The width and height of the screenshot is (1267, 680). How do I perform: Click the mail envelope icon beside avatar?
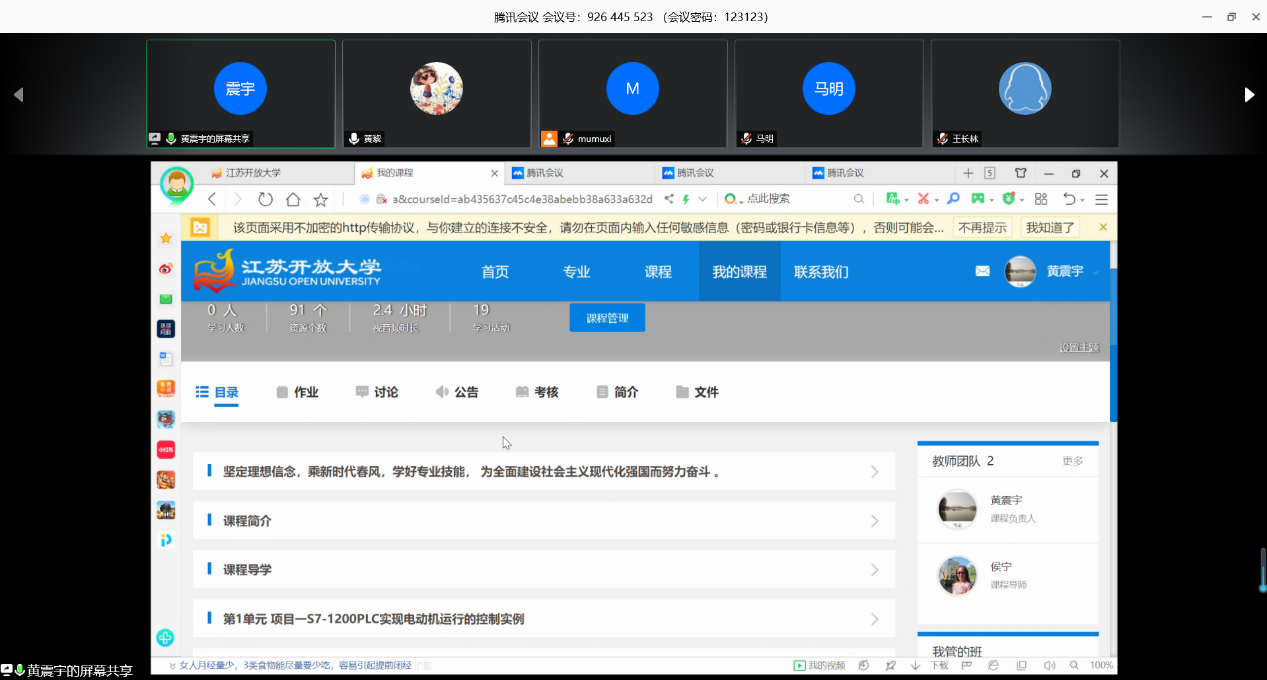tap(982, 271)
